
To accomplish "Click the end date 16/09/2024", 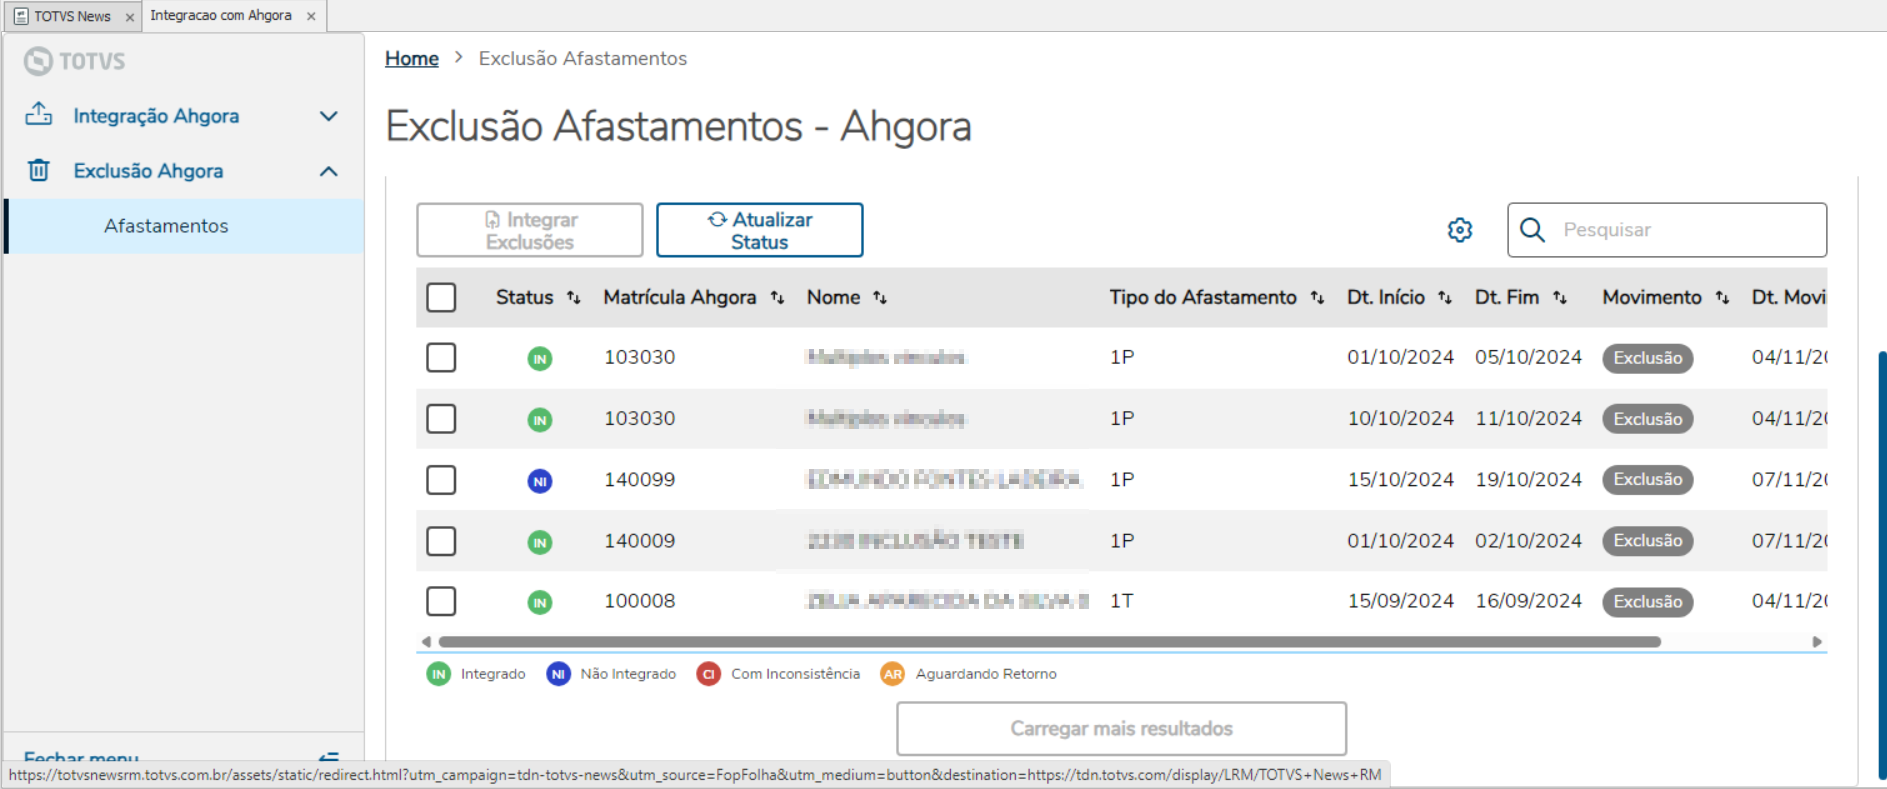I will pyautogui.click(x=1529, y=601).
